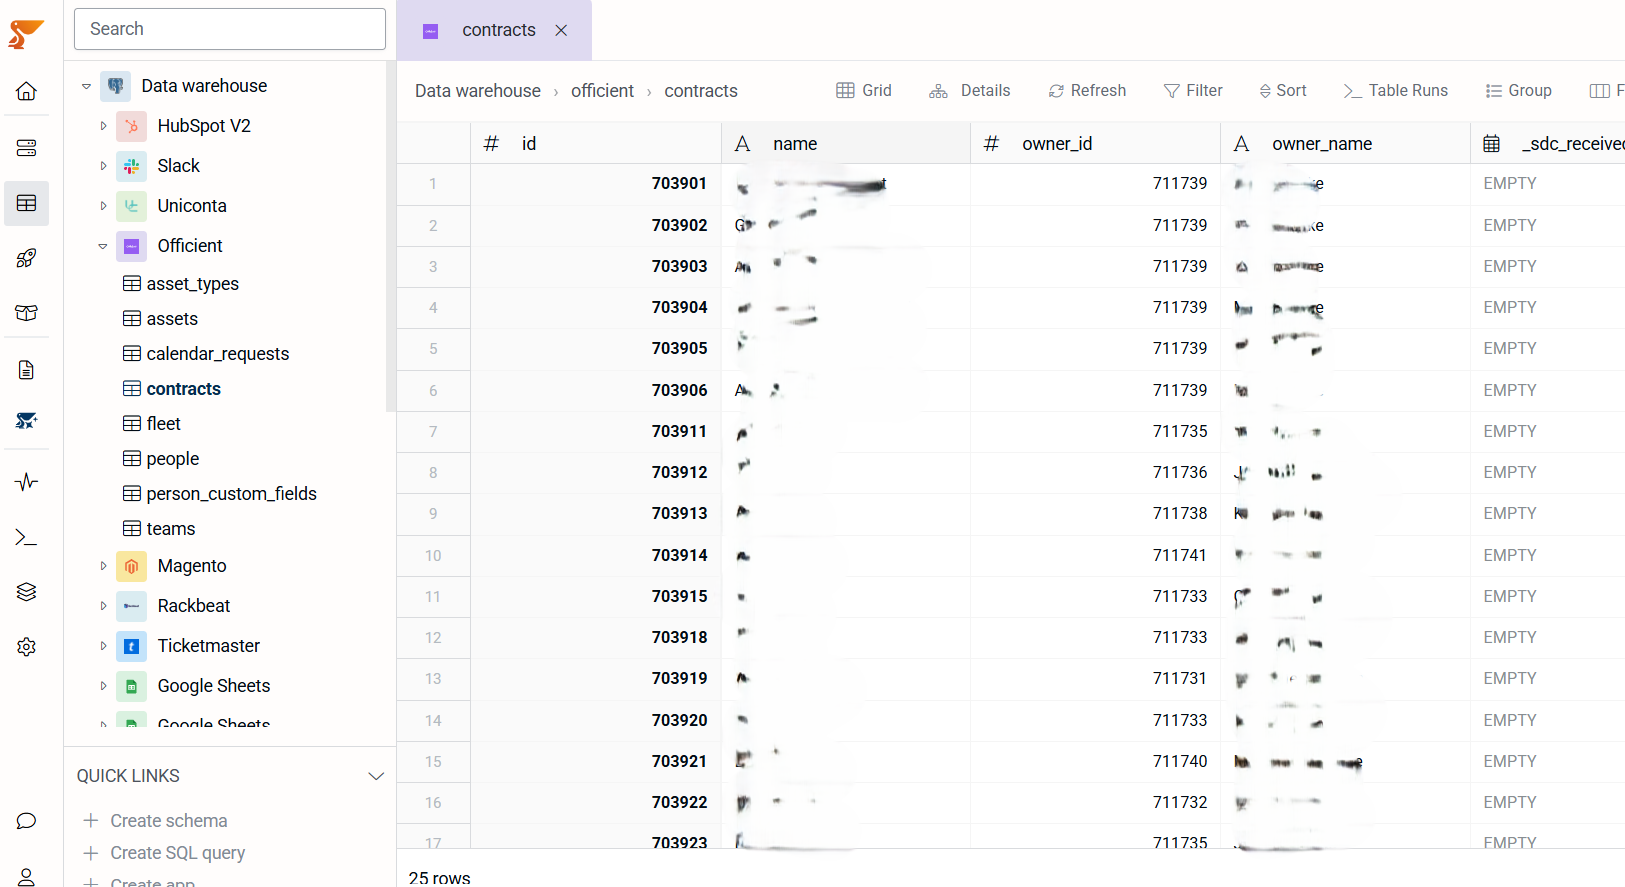Open the server storage icon in the sidebar
The height and width of the screenshot is (887, 1625).
tap(27, 148)
